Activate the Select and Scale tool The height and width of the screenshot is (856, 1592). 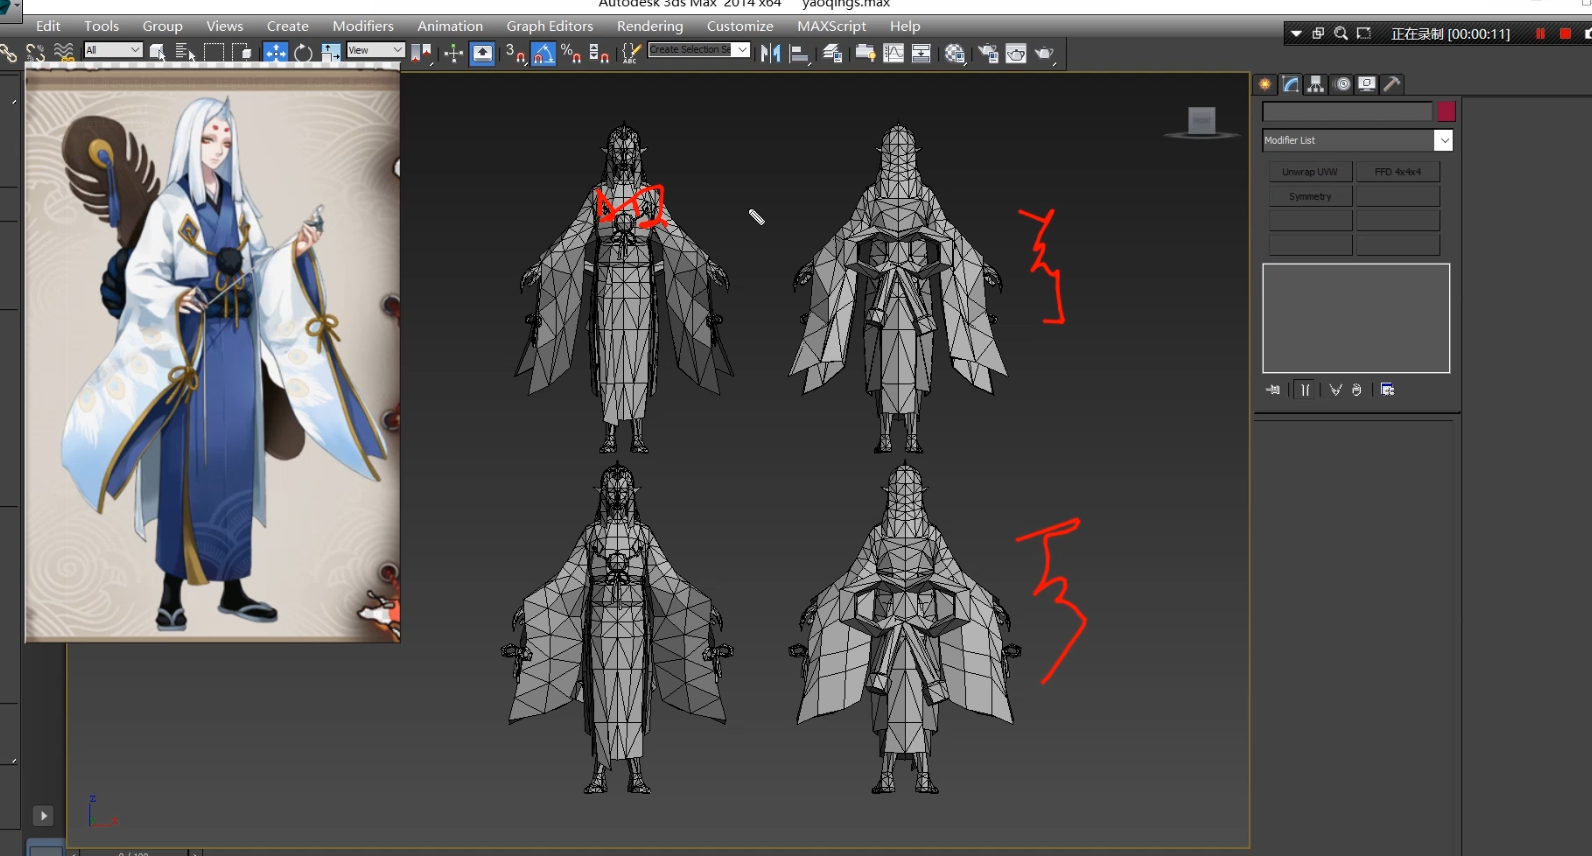click(330, 53)
